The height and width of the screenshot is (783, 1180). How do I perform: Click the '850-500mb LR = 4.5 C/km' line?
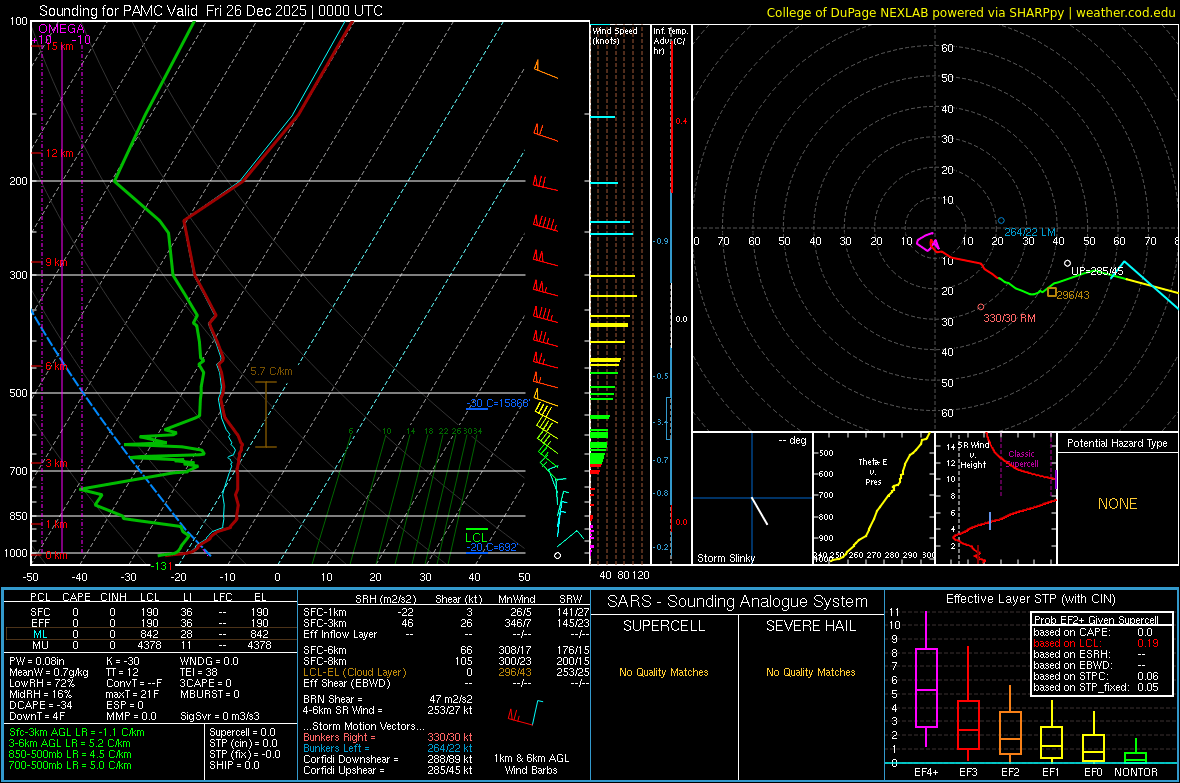tap(70, 754)
